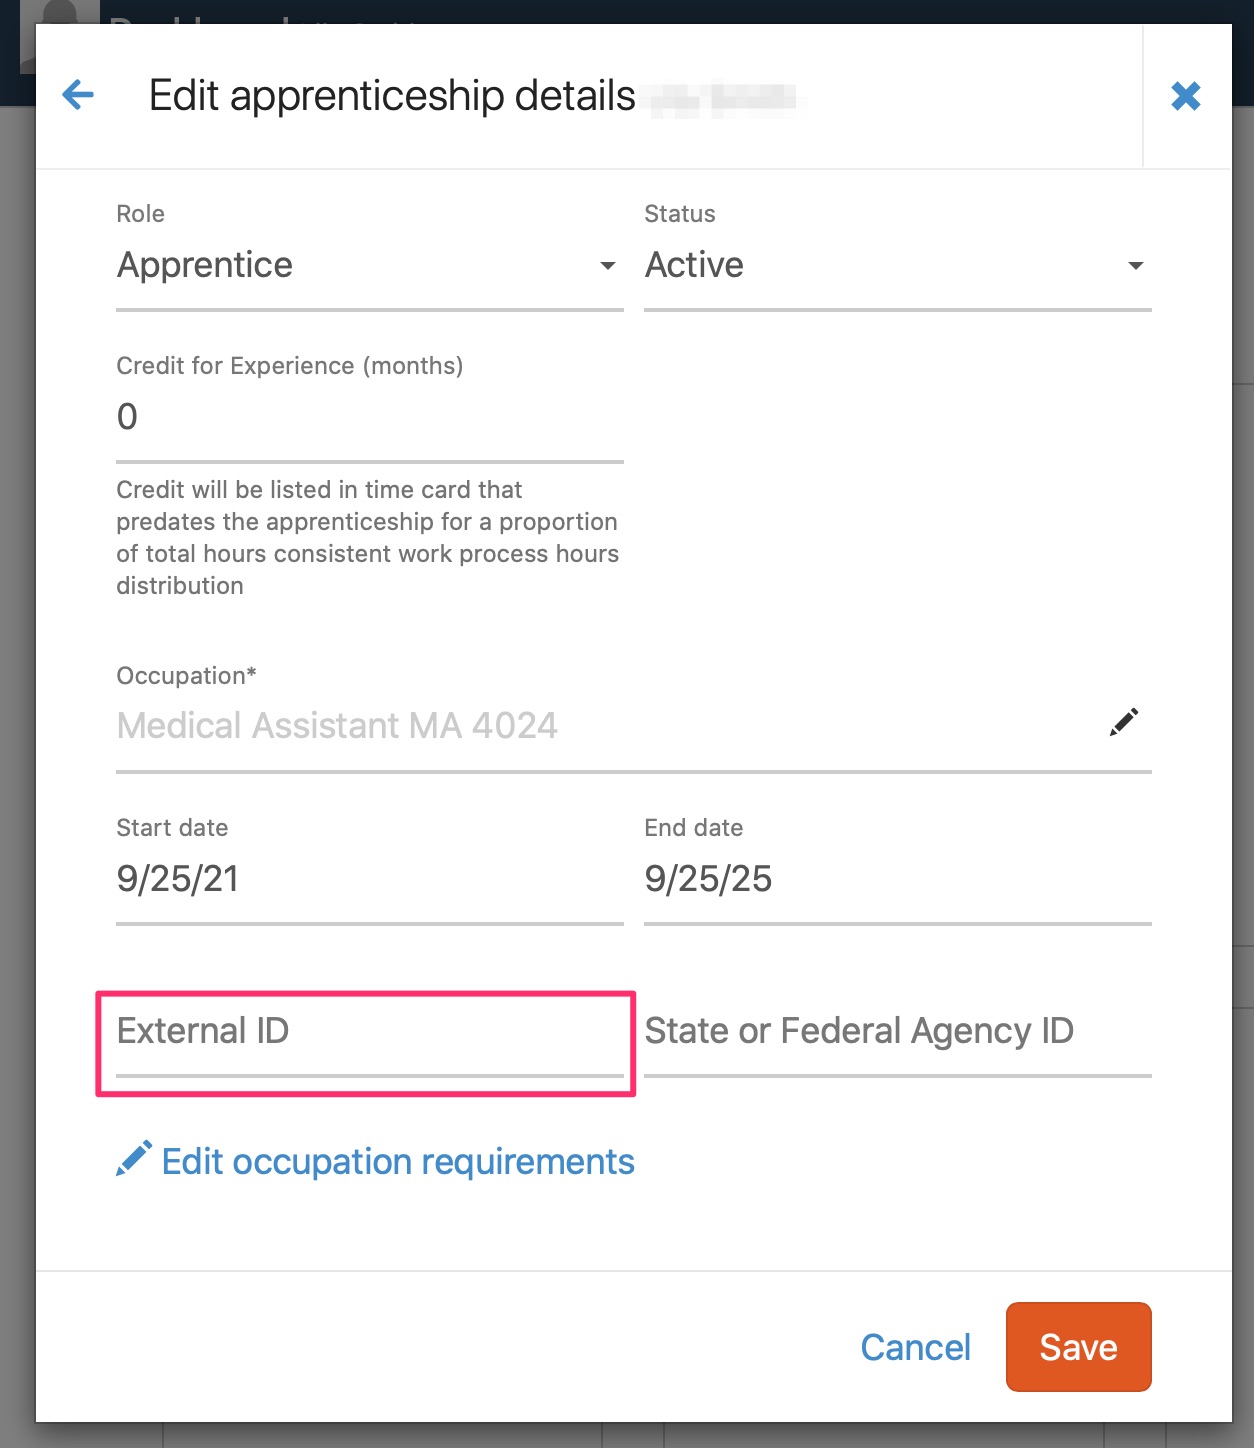
Task: Click the Edit apprenticeship details heading
Action: tap(392, 96)
